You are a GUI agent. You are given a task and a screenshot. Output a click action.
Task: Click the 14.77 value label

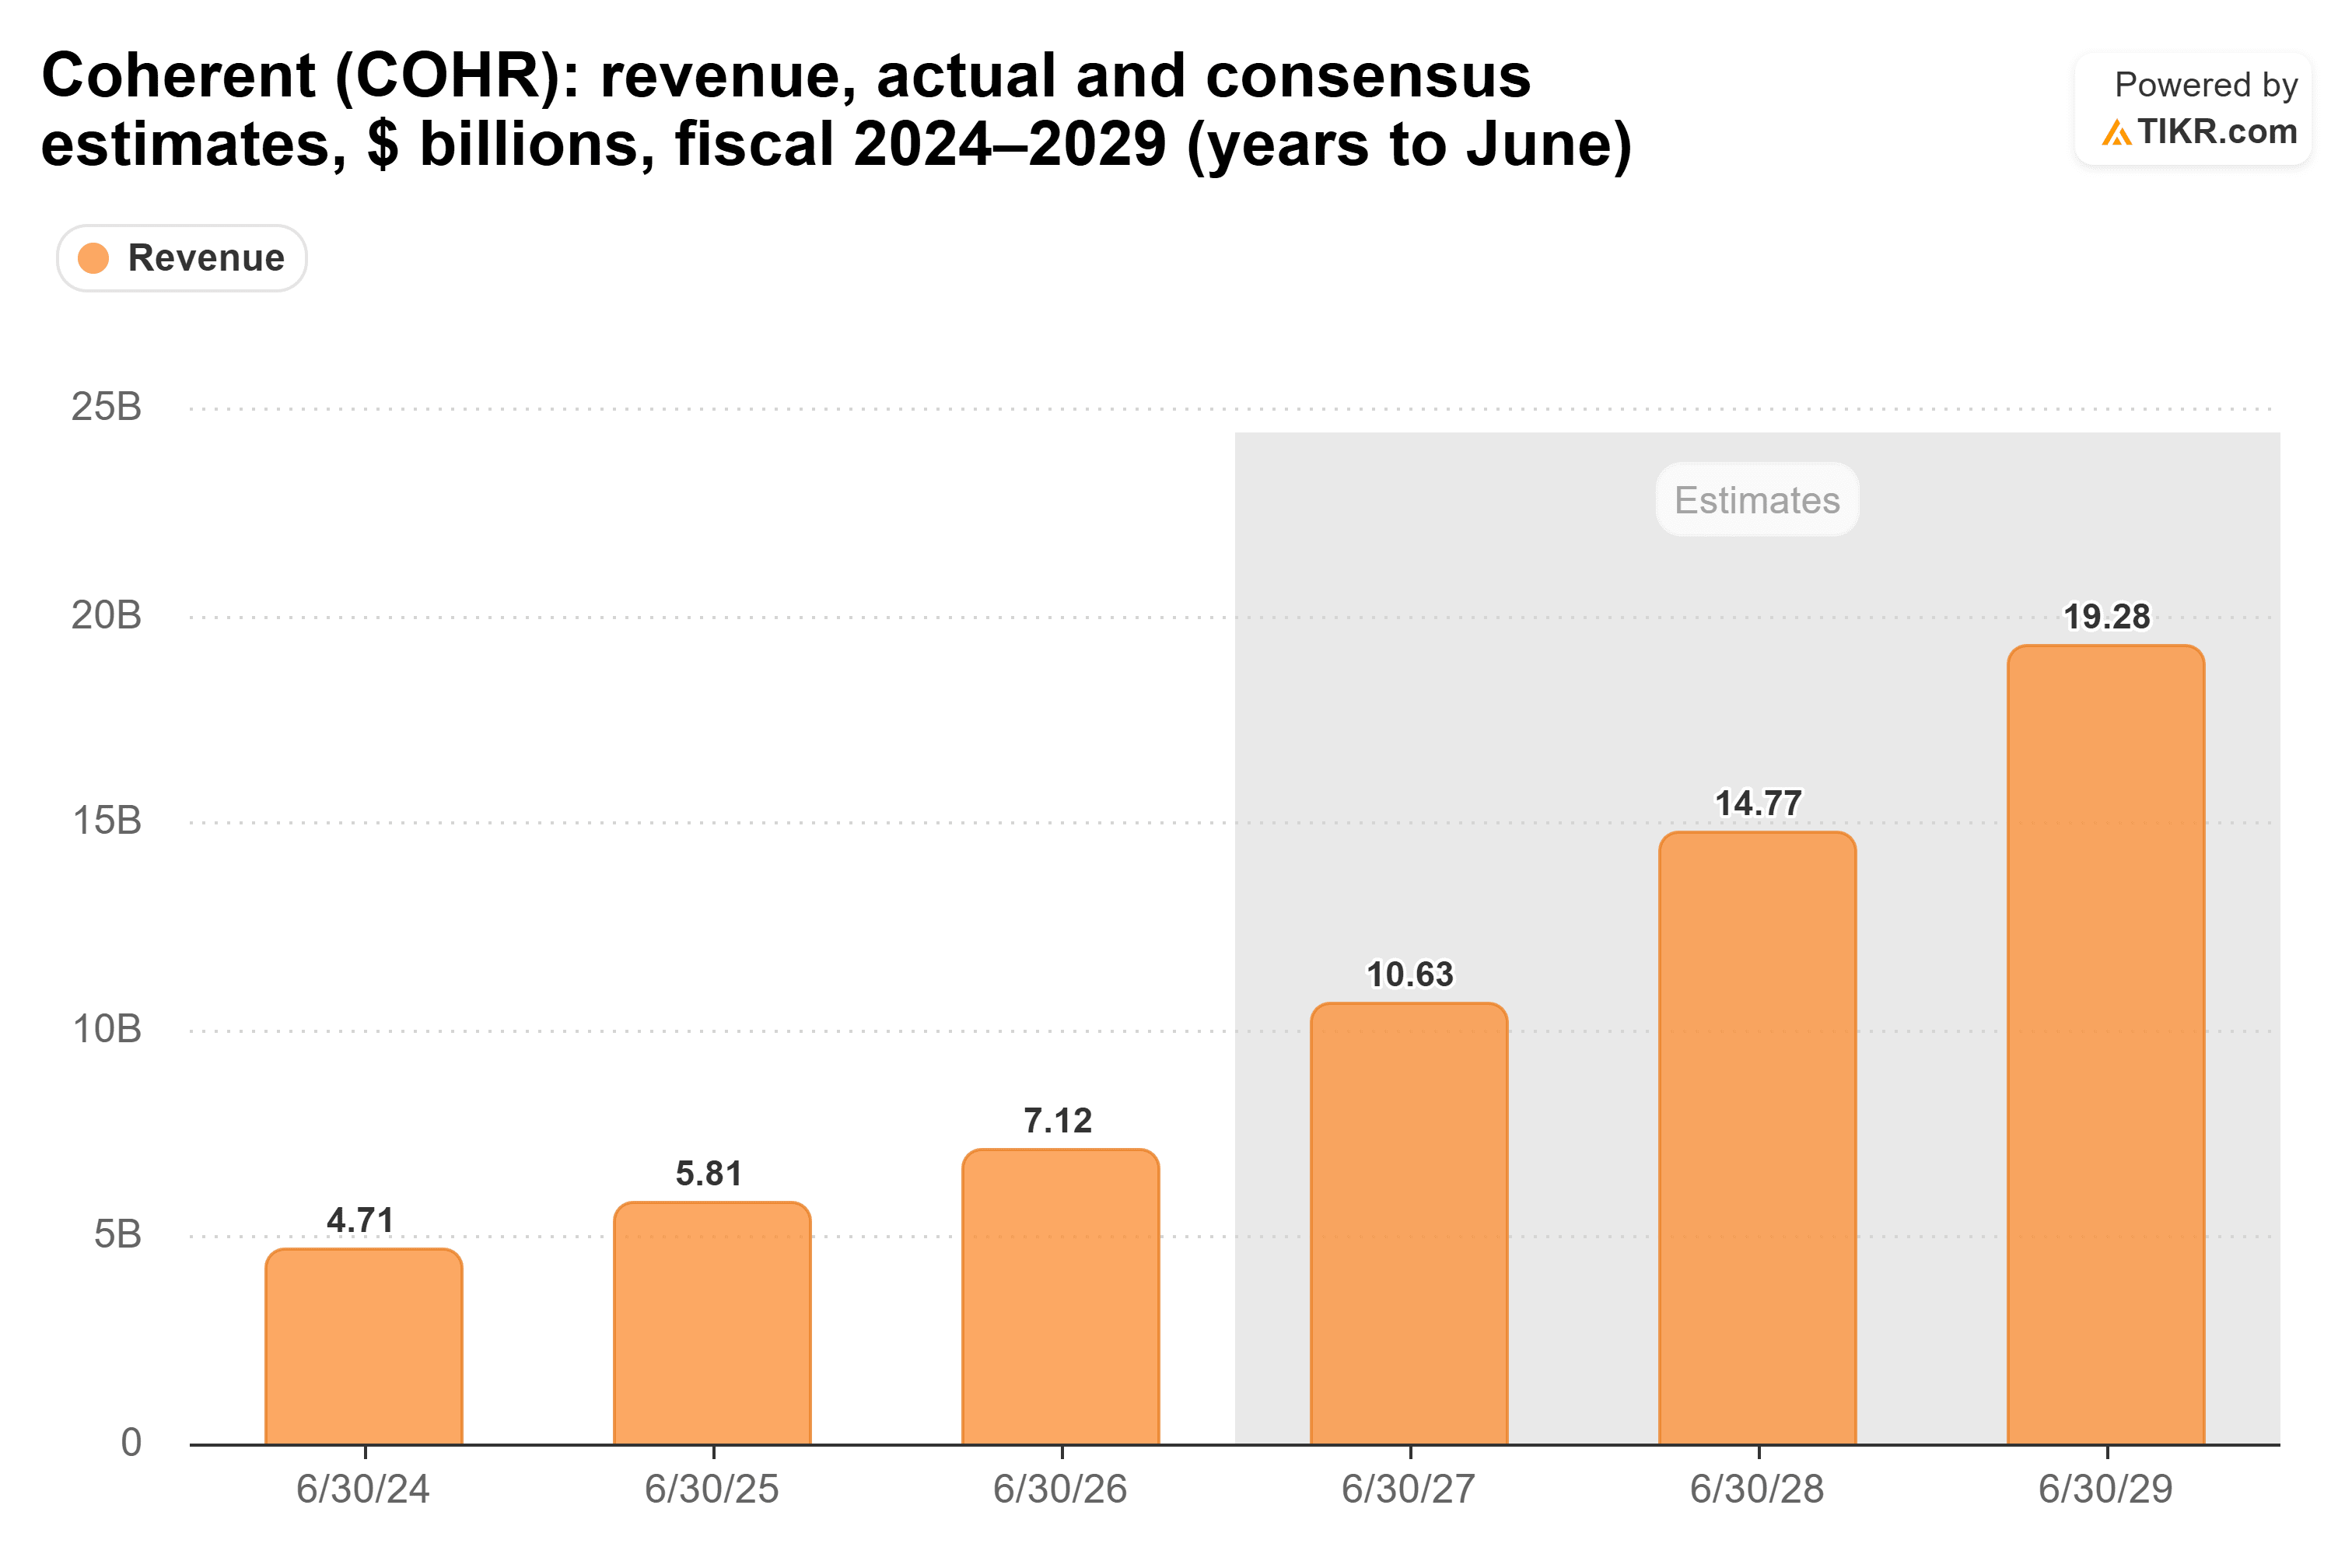(x=1758, y=803)
